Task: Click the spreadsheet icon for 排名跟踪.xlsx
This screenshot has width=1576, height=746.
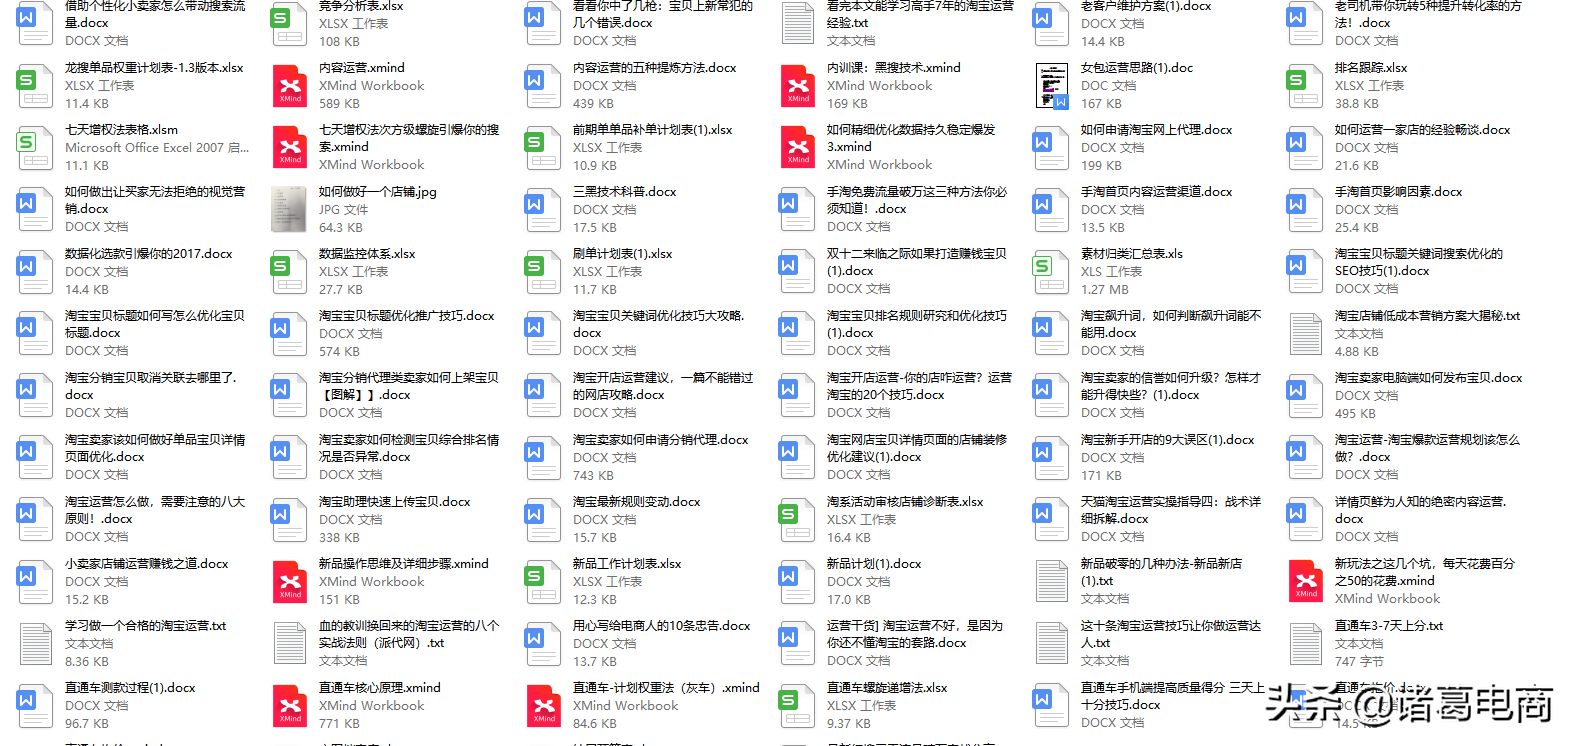Action: click(x=1305, y=86)
